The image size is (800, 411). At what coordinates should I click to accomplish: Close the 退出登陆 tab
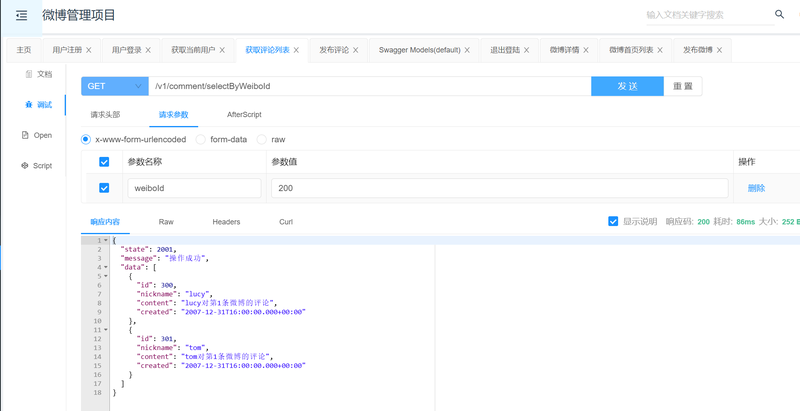click(527, 50)
